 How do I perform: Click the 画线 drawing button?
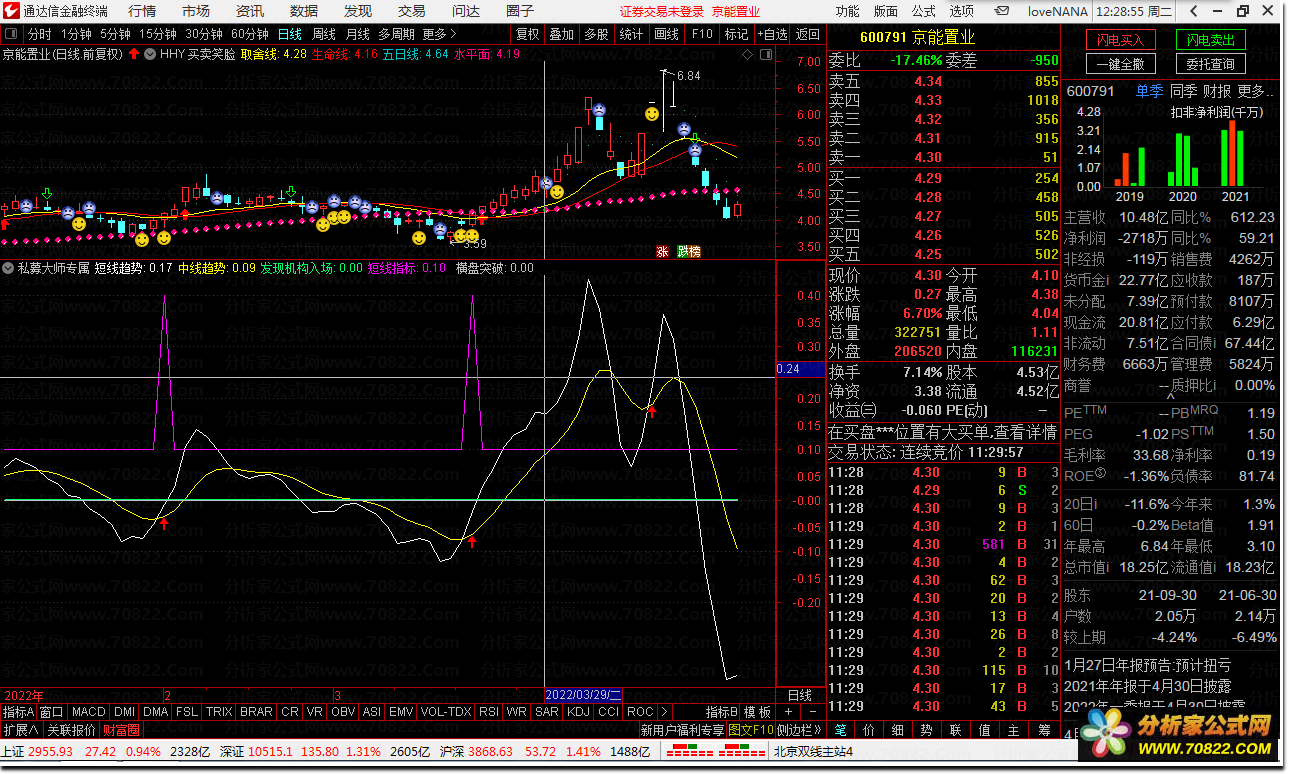point(666,34)
